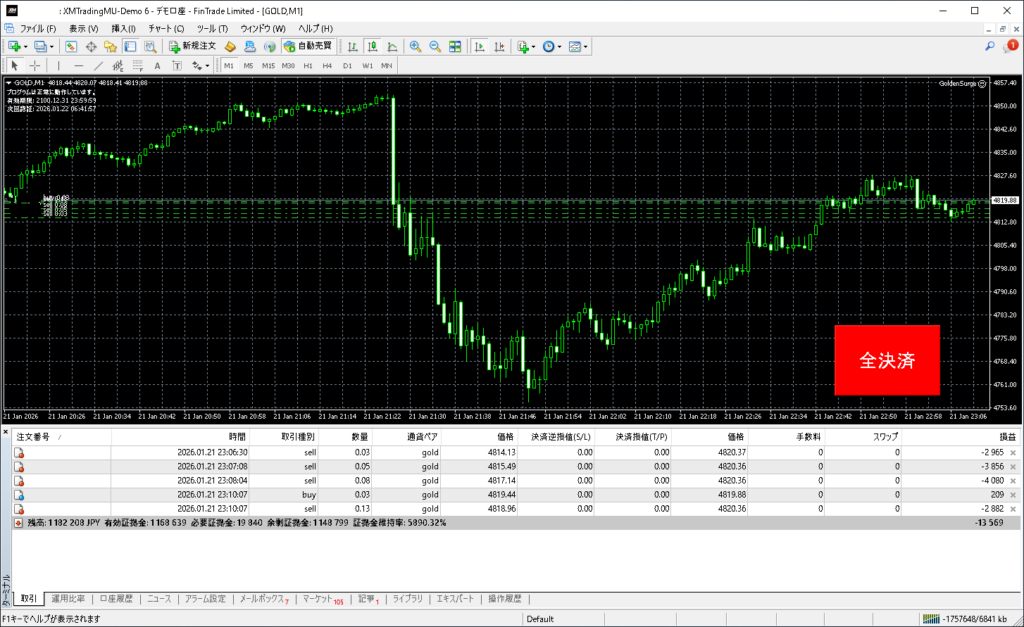Select the text label drawing tool
The width and height of the screenshot is (1024, 627).
coord(157,66)
